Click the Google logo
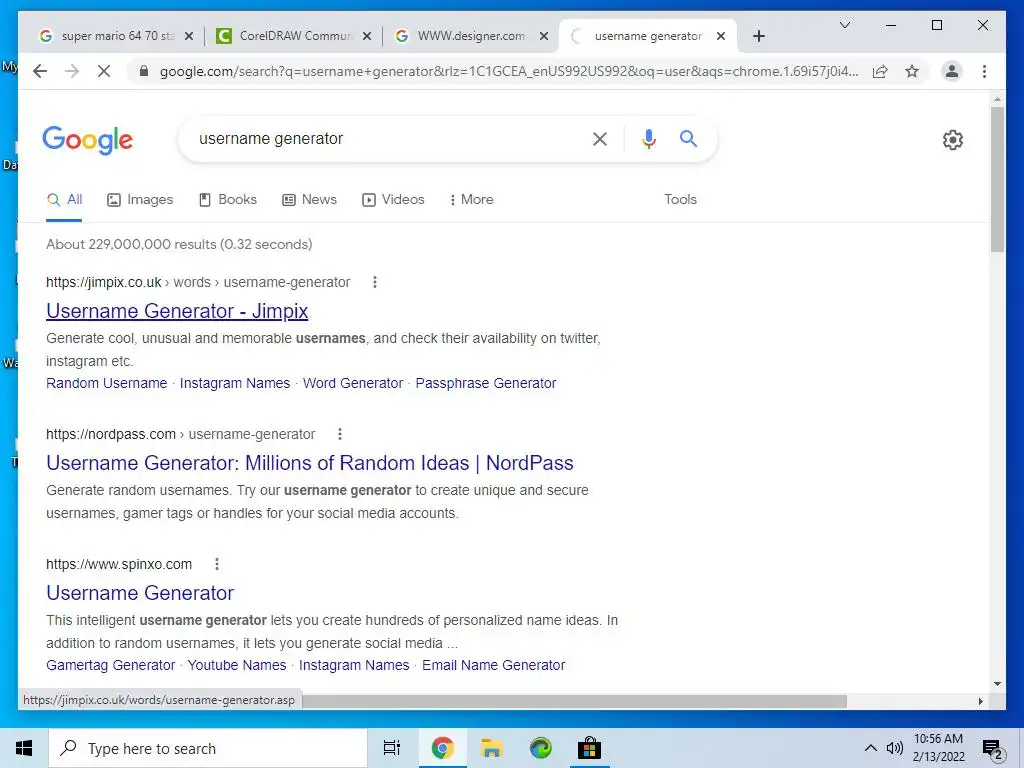Screen dimensions: 1024x768 click(x=88, y=140)
